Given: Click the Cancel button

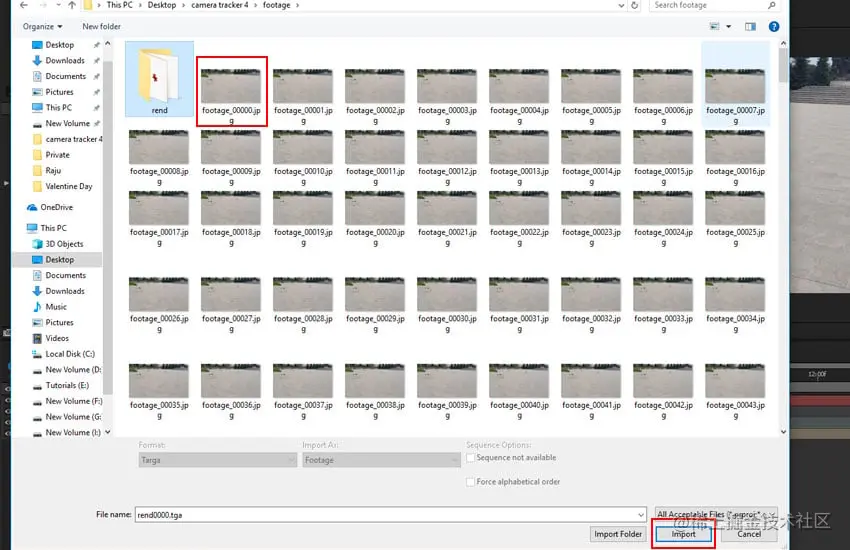Looking at the screenshot, I should pos(749,534).
